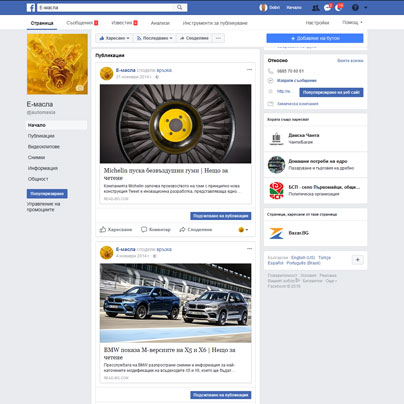Comment on Michelin post via Коментар
The image size is (404, 404).
(x=156, y=230)
